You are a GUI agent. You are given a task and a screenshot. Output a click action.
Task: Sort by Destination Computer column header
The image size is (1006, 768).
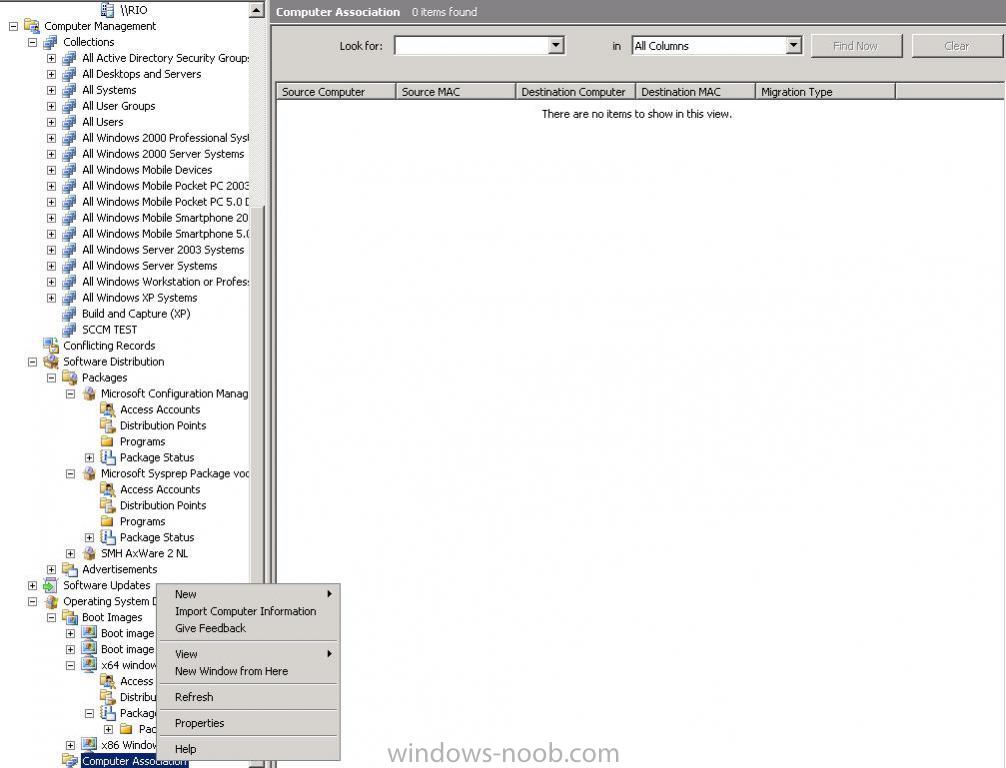pyautogui.click(x=575, y=92)
